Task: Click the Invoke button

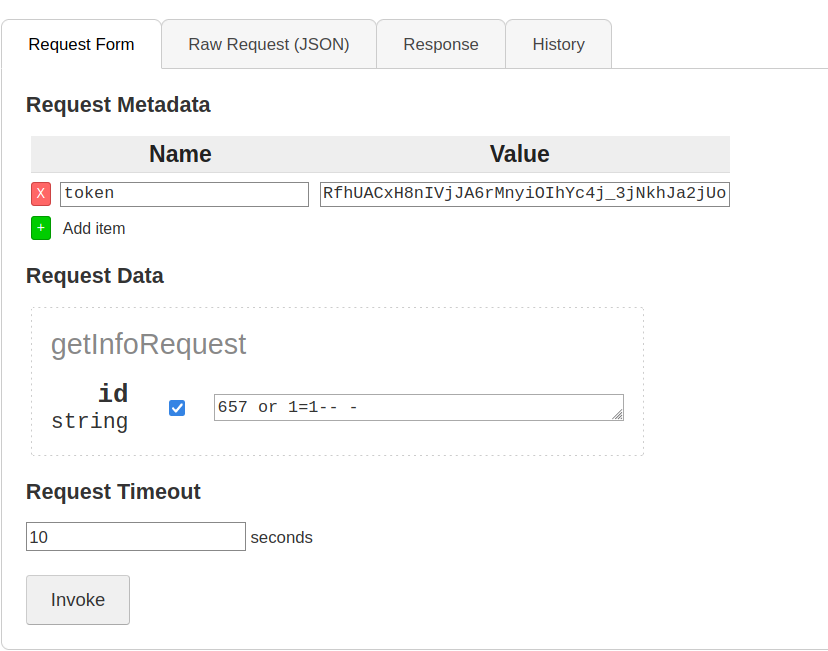Action: (78, 600)
